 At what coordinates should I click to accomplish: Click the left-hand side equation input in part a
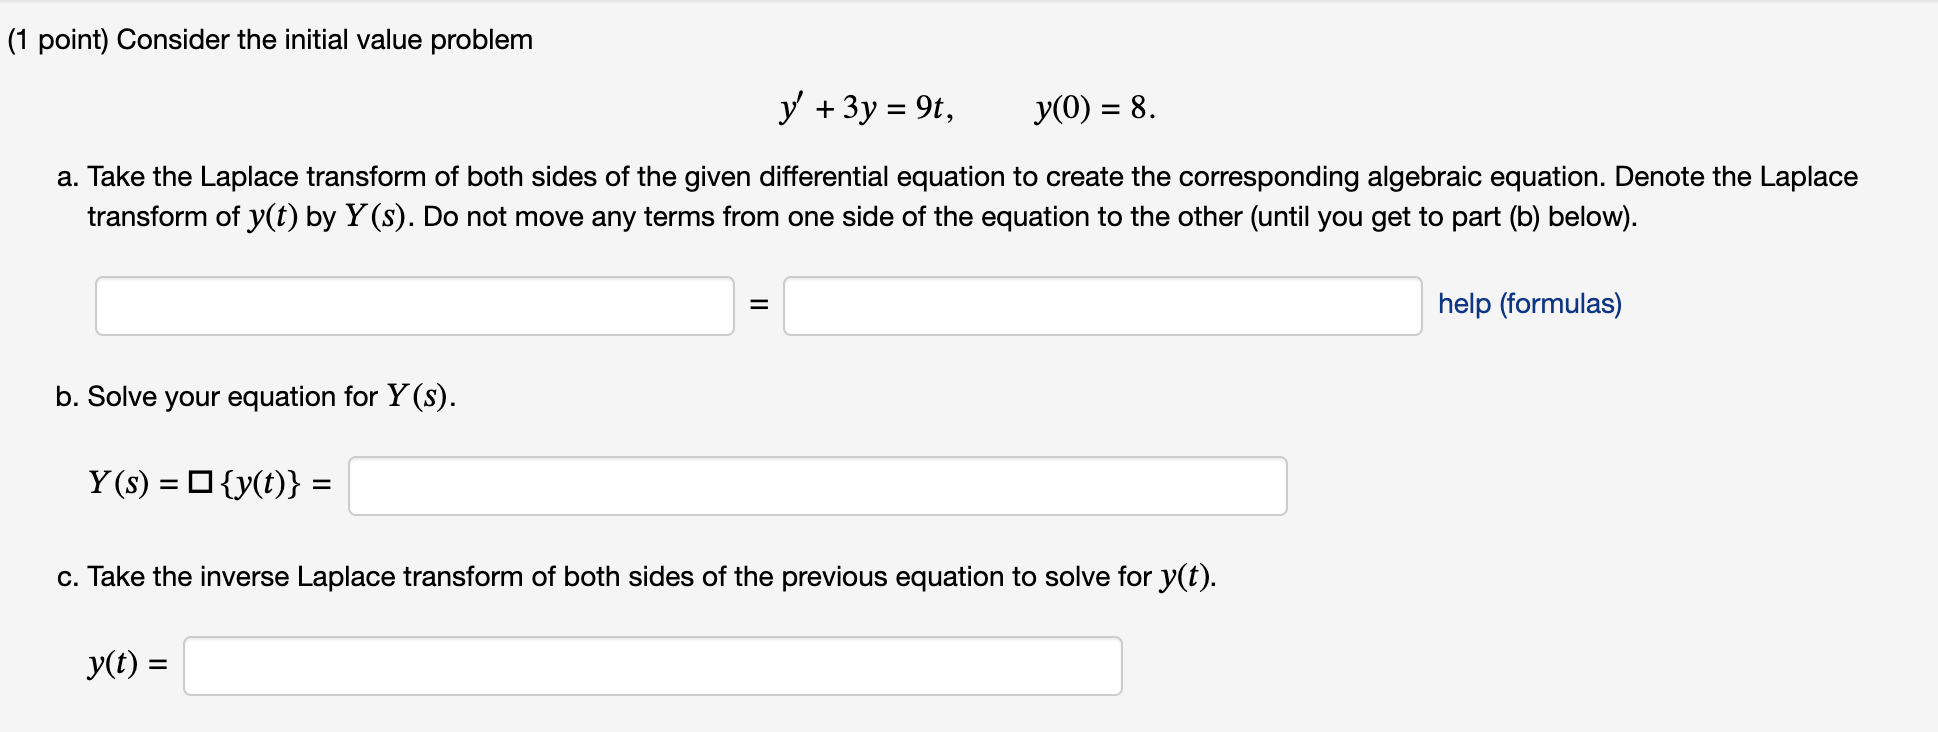(x=414, y=306)
